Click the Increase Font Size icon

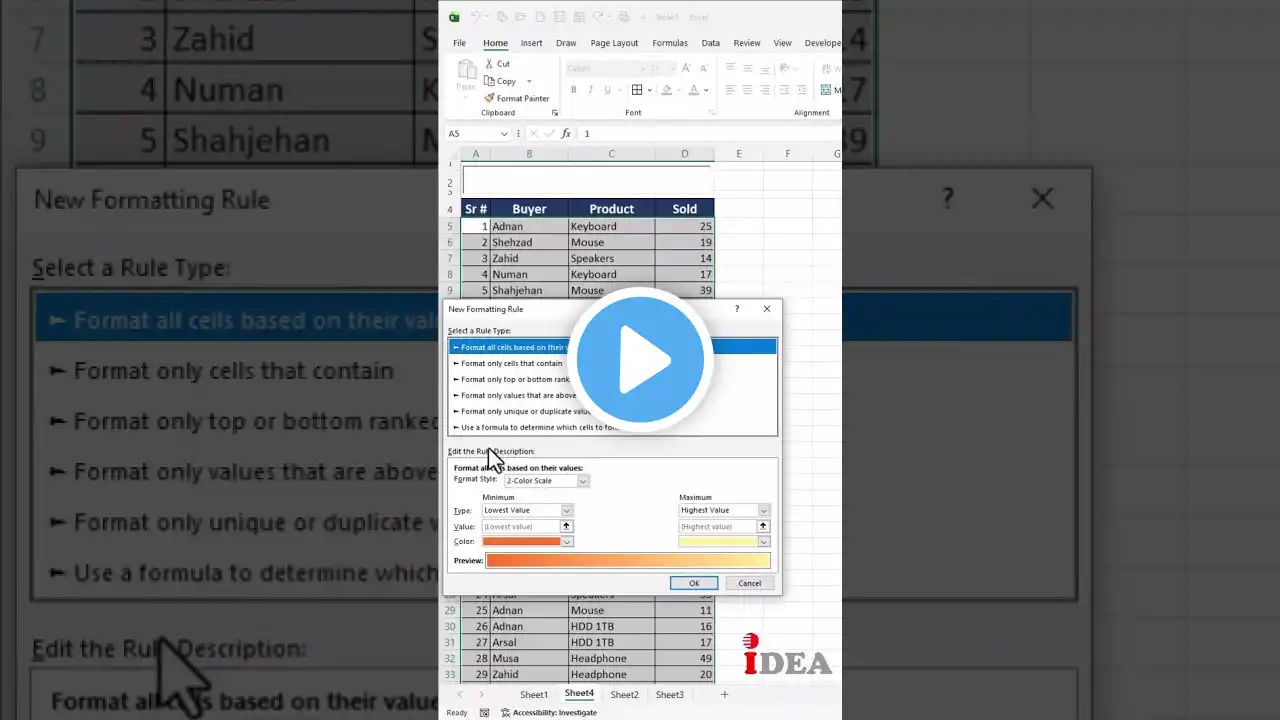click(686, 69)
